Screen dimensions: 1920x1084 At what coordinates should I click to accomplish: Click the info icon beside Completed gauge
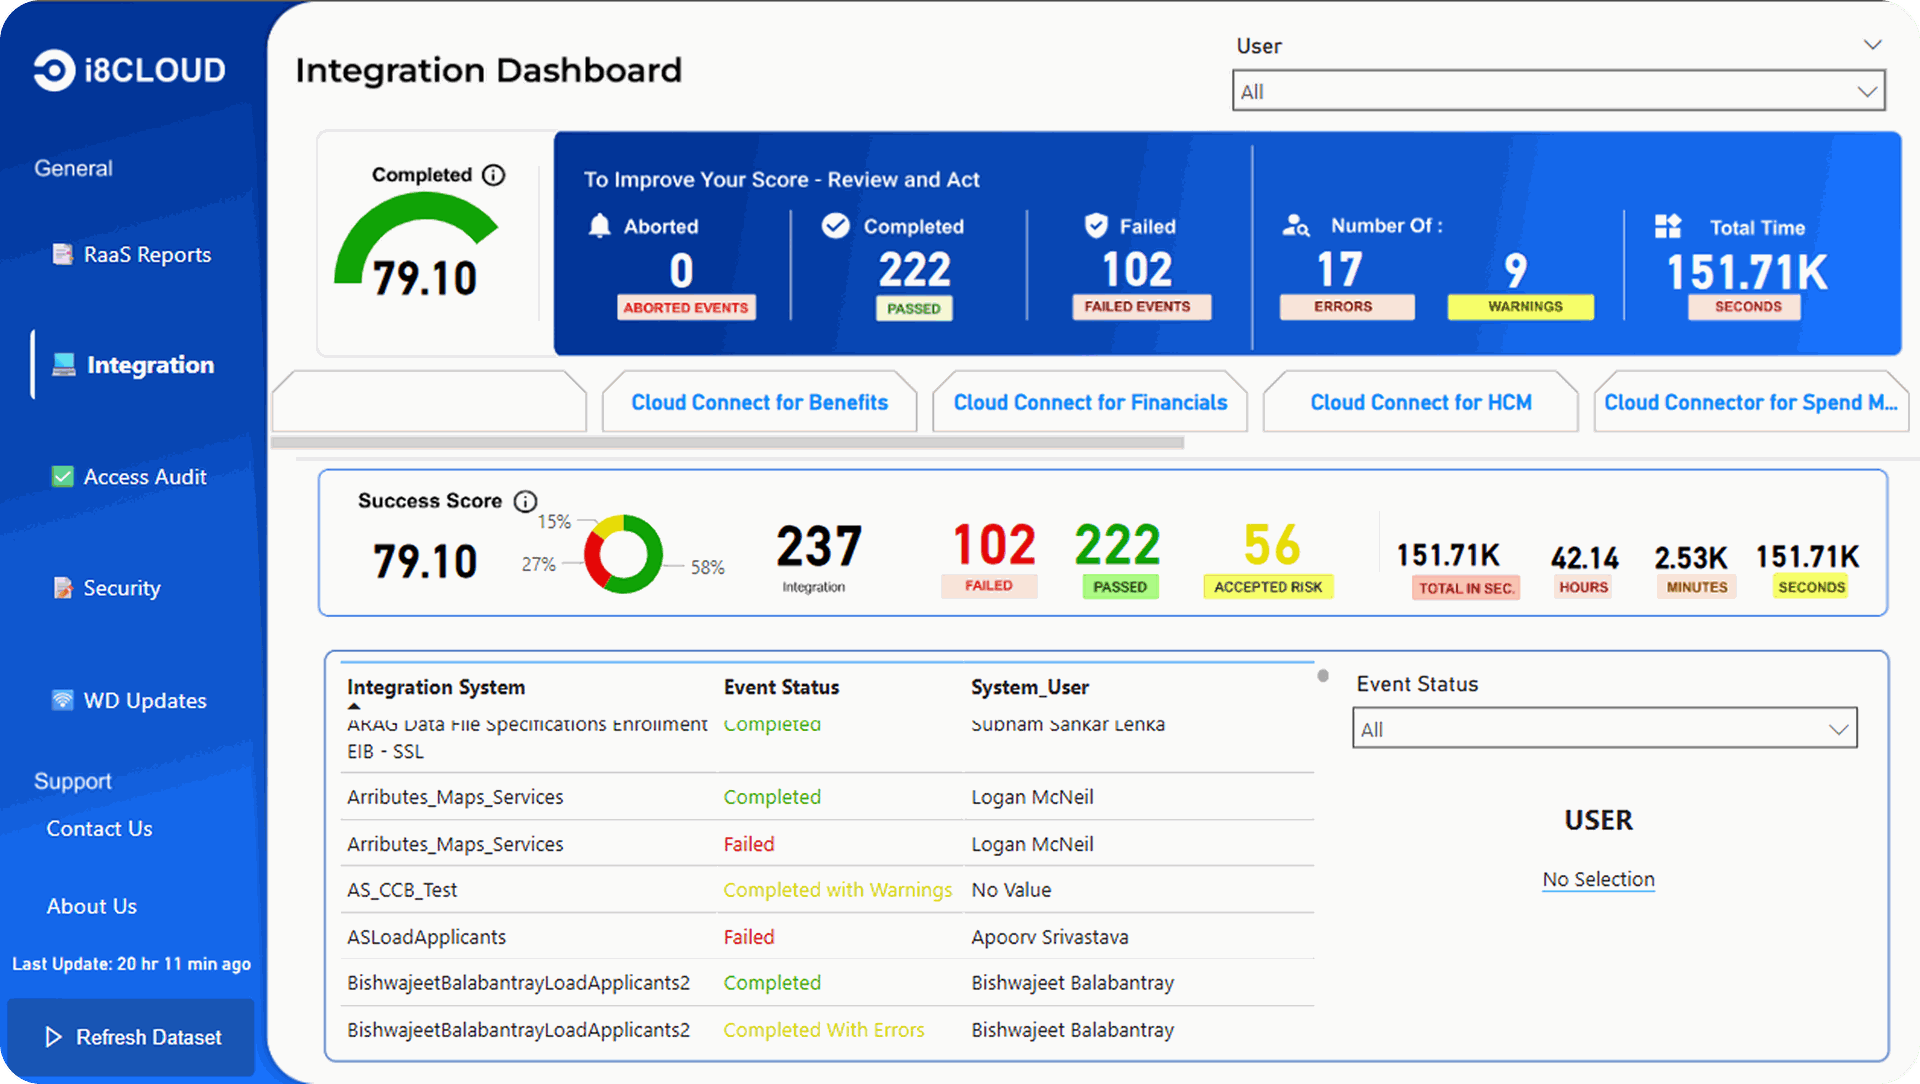[491, 174]
